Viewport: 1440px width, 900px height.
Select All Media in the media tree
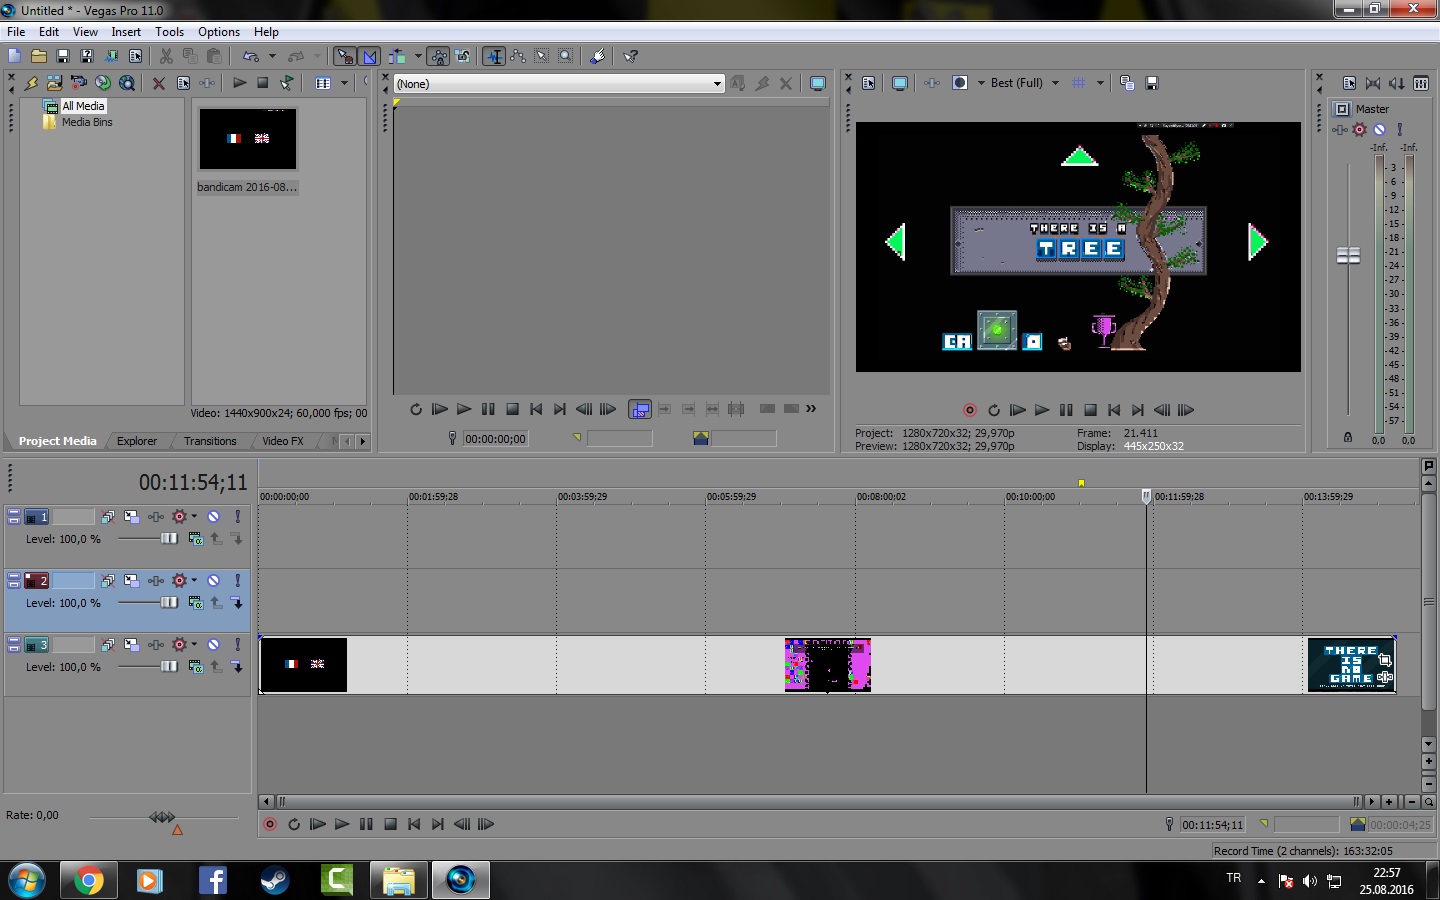tap(83, 106)
